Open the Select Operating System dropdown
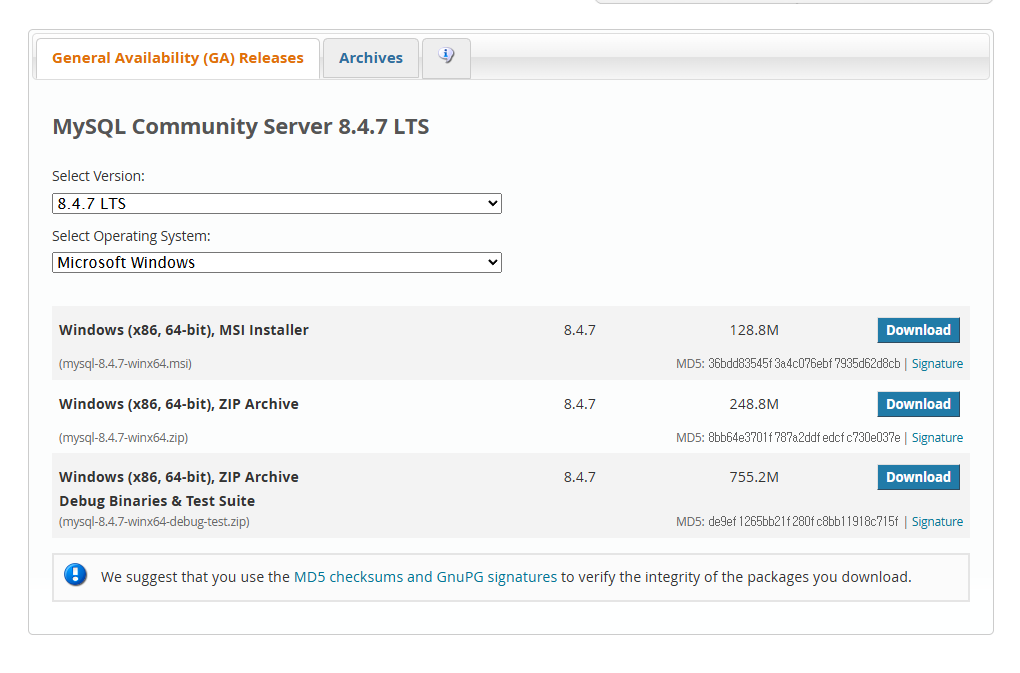Screen dimensions: 1020x673 pyautogui.click(x=276, y=263)
